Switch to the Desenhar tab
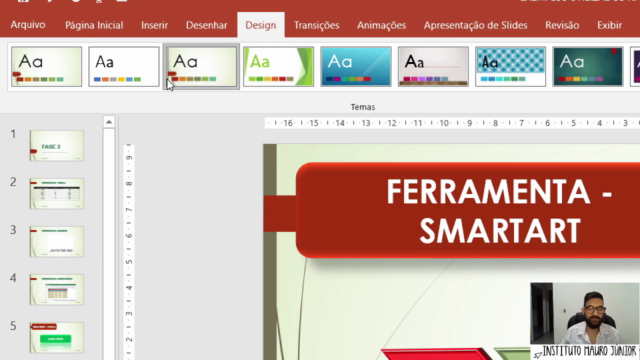Viewport: 640px width, 360px height. pyautogui.click(x=207, y=25)
